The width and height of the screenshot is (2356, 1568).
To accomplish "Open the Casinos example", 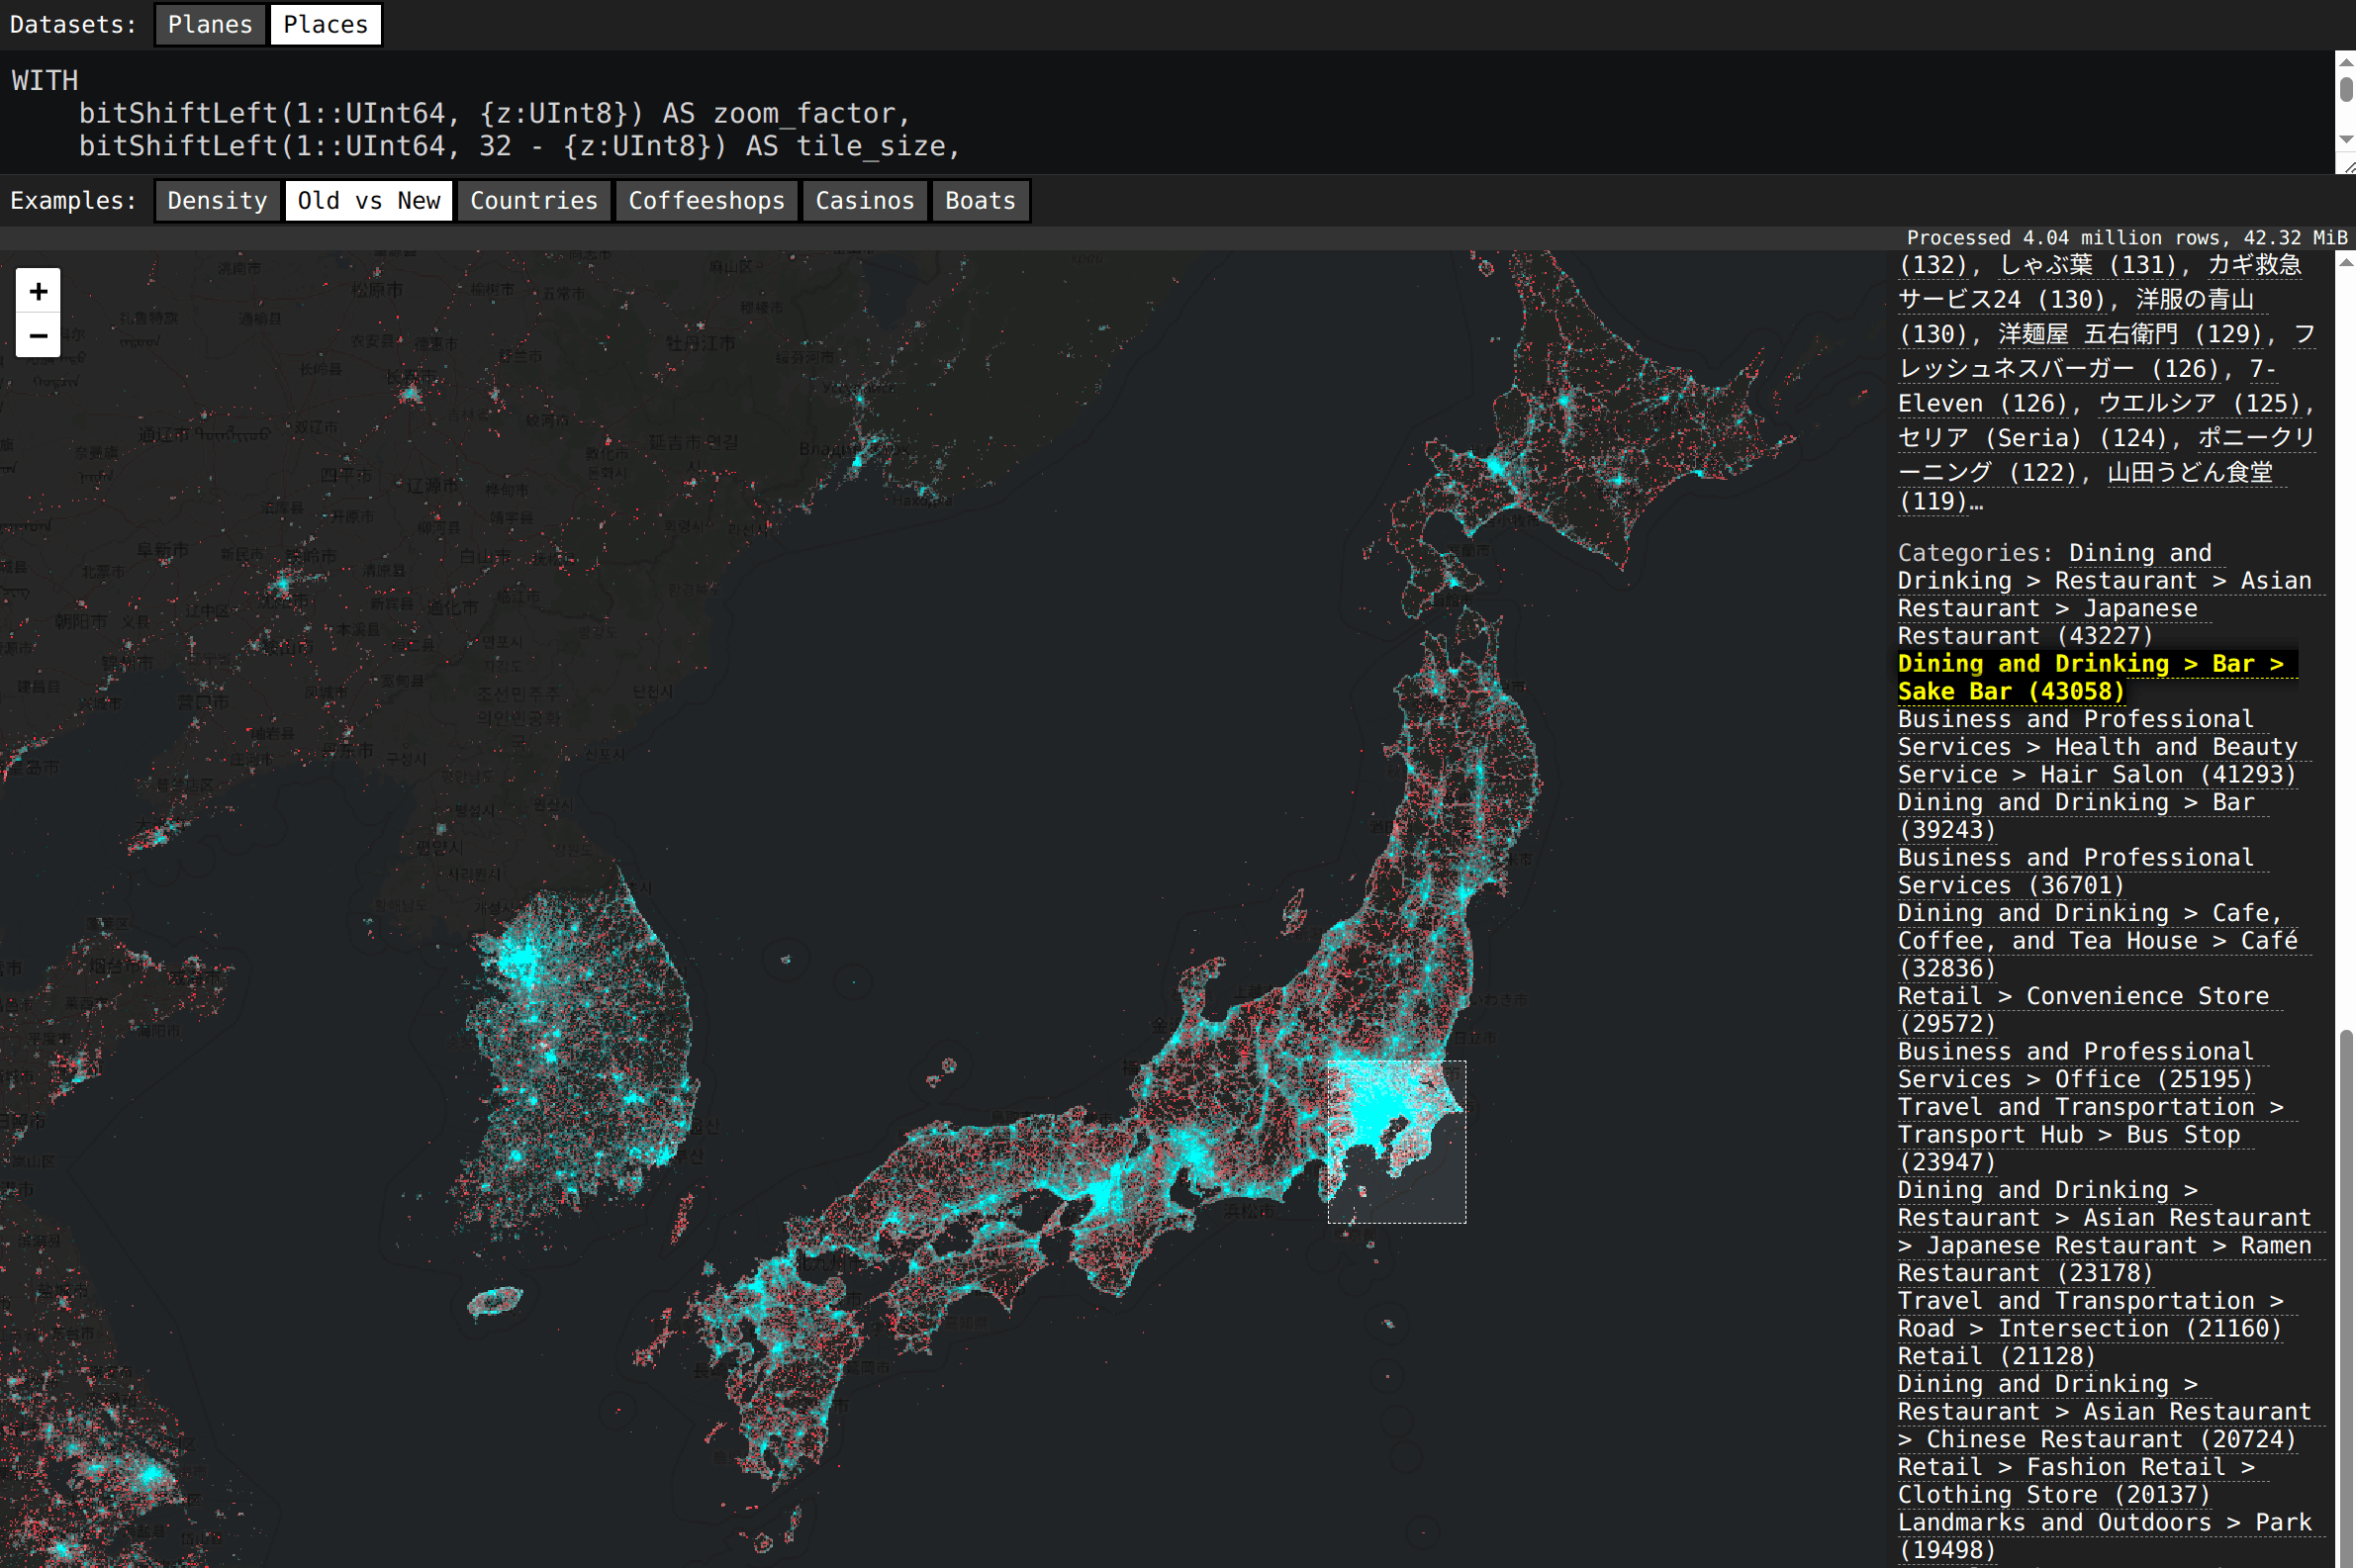I will tap(865, 200).
